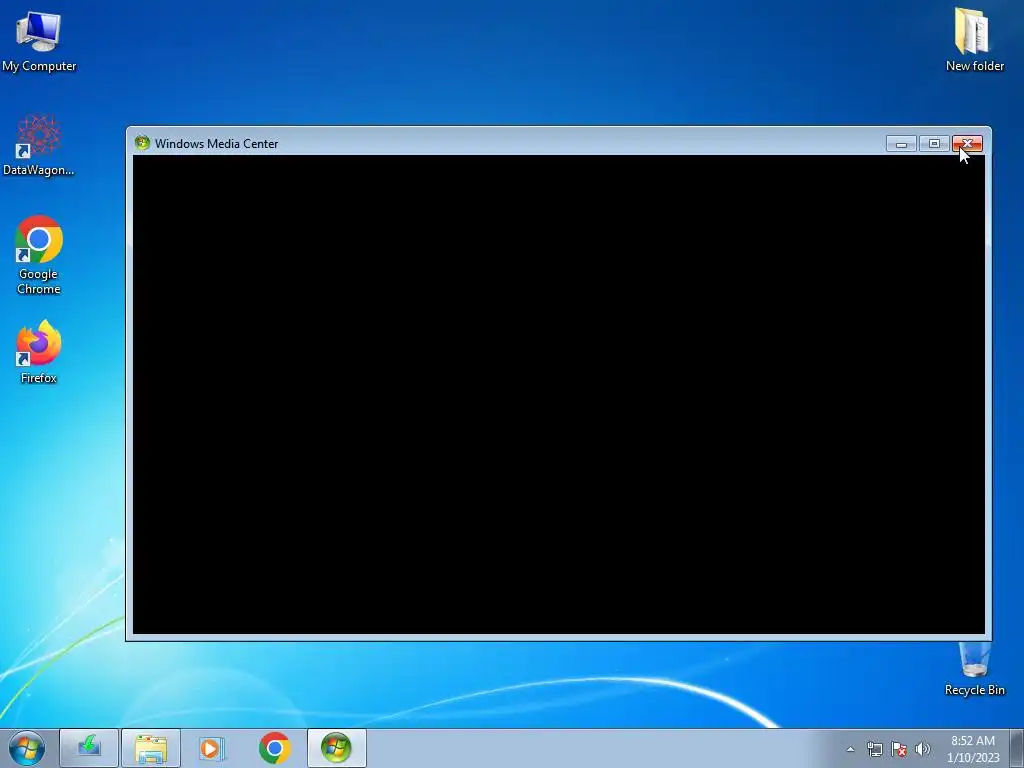Click Windows Media Center taskbar button
This screenshot has width=1024, height=768.
pyautogui.click(x=336, y=748)
